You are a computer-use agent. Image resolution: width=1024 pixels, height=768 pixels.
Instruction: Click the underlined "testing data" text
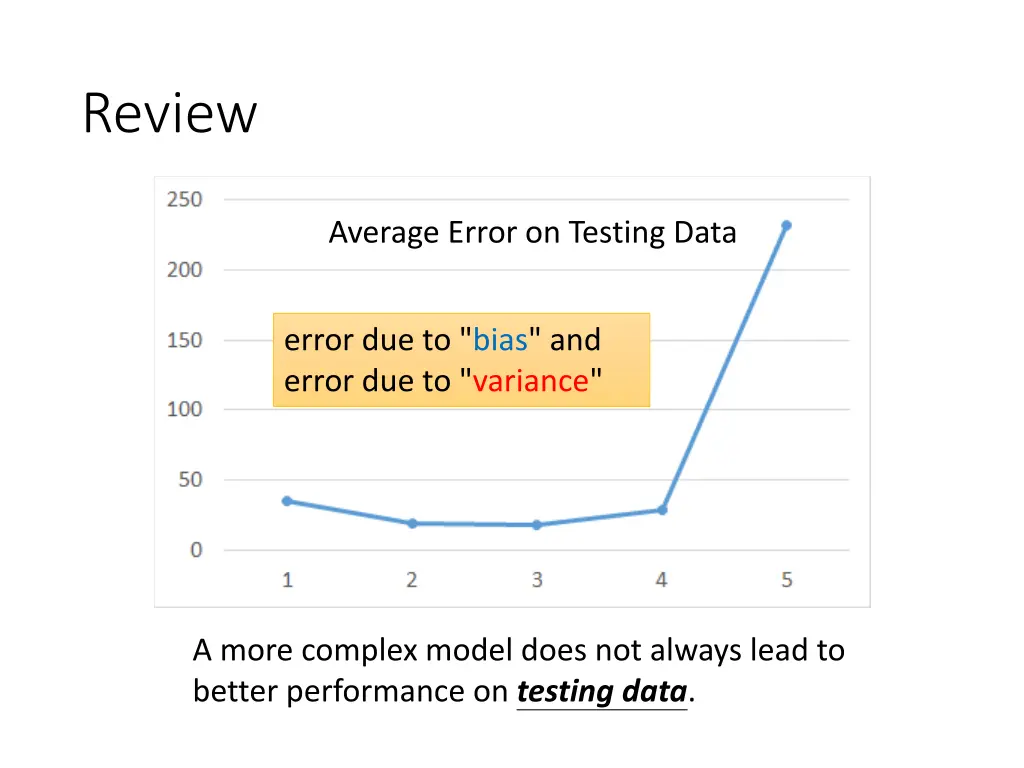pyautogui.click(x=602, y=691)
